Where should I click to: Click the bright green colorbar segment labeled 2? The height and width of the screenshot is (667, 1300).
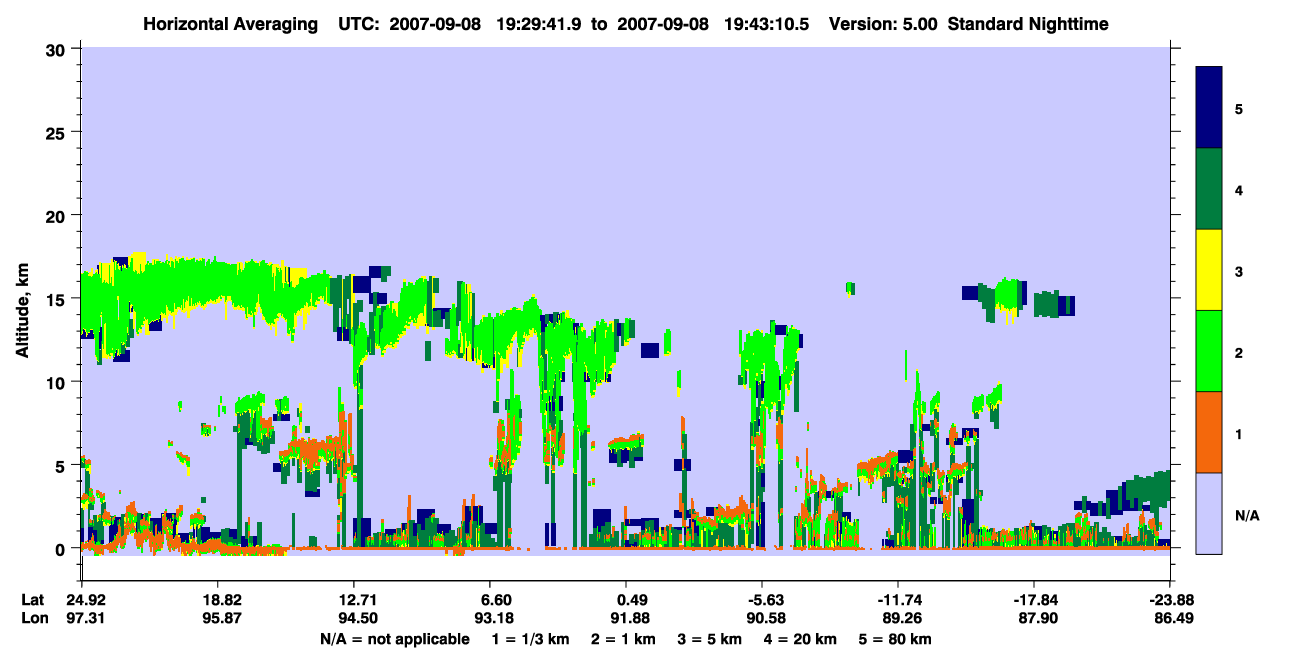pyautogui.click(x=1209, y=351)
